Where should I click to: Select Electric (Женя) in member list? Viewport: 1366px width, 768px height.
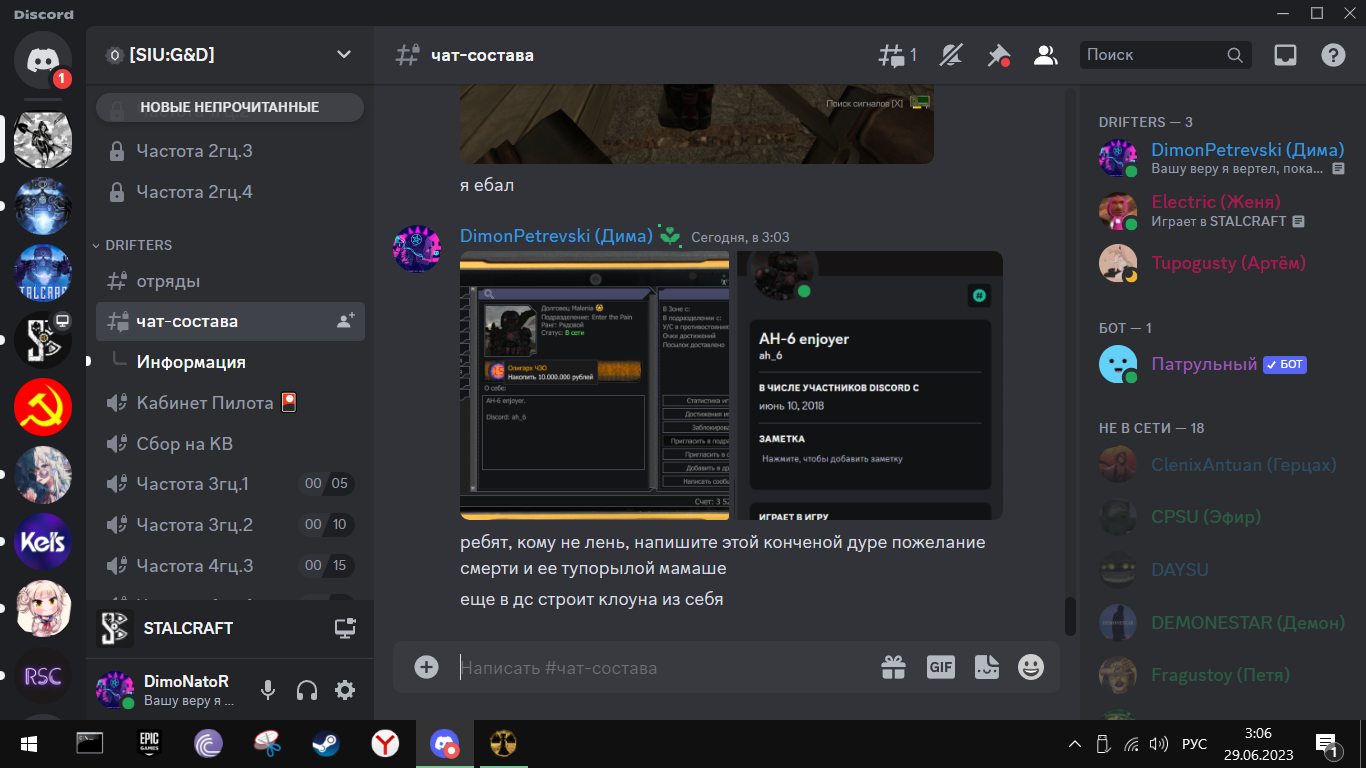[1222, 210]
